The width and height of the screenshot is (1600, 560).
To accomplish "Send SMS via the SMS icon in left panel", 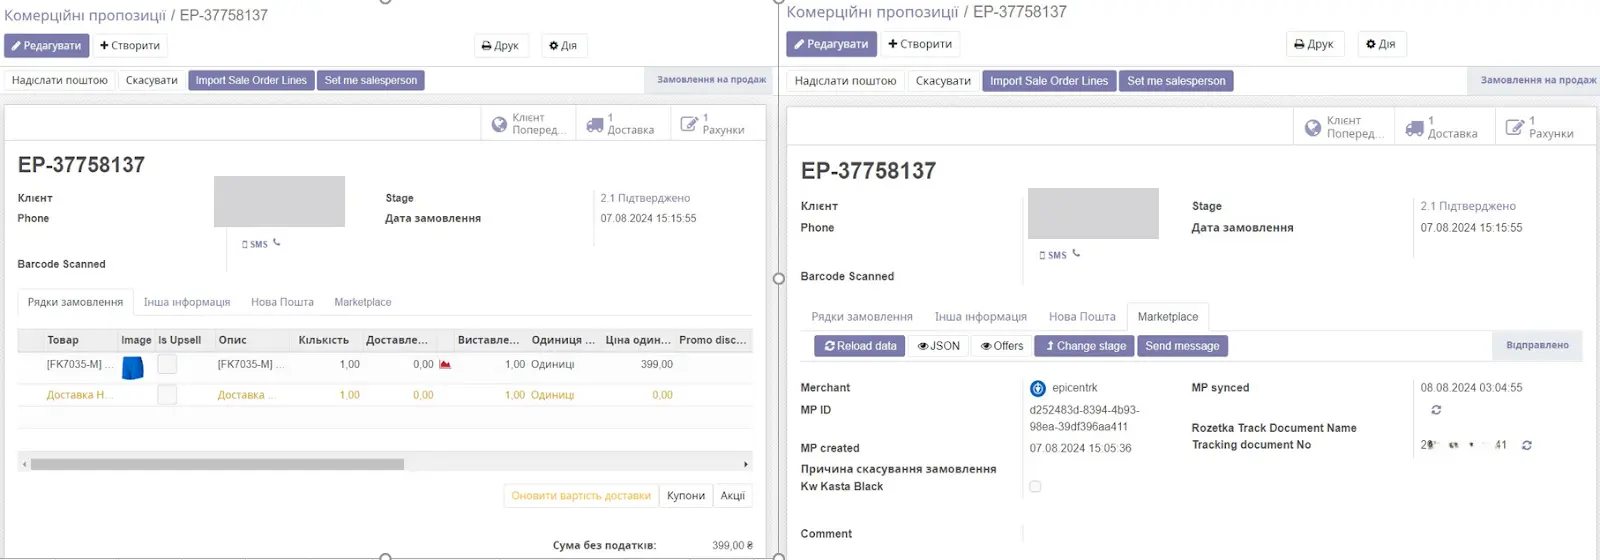I will click(255, 244).
